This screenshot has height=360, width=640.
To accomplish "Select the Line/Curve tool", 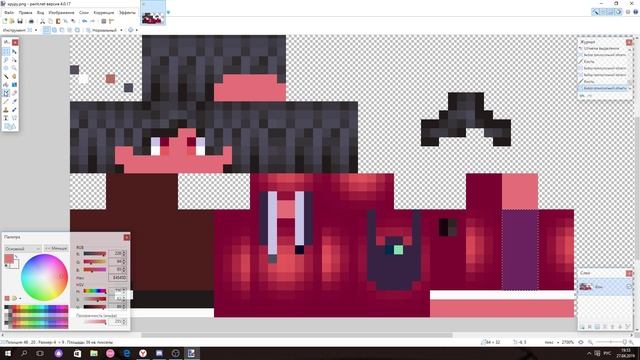I will pyautogui.click(x=14, y=118).
